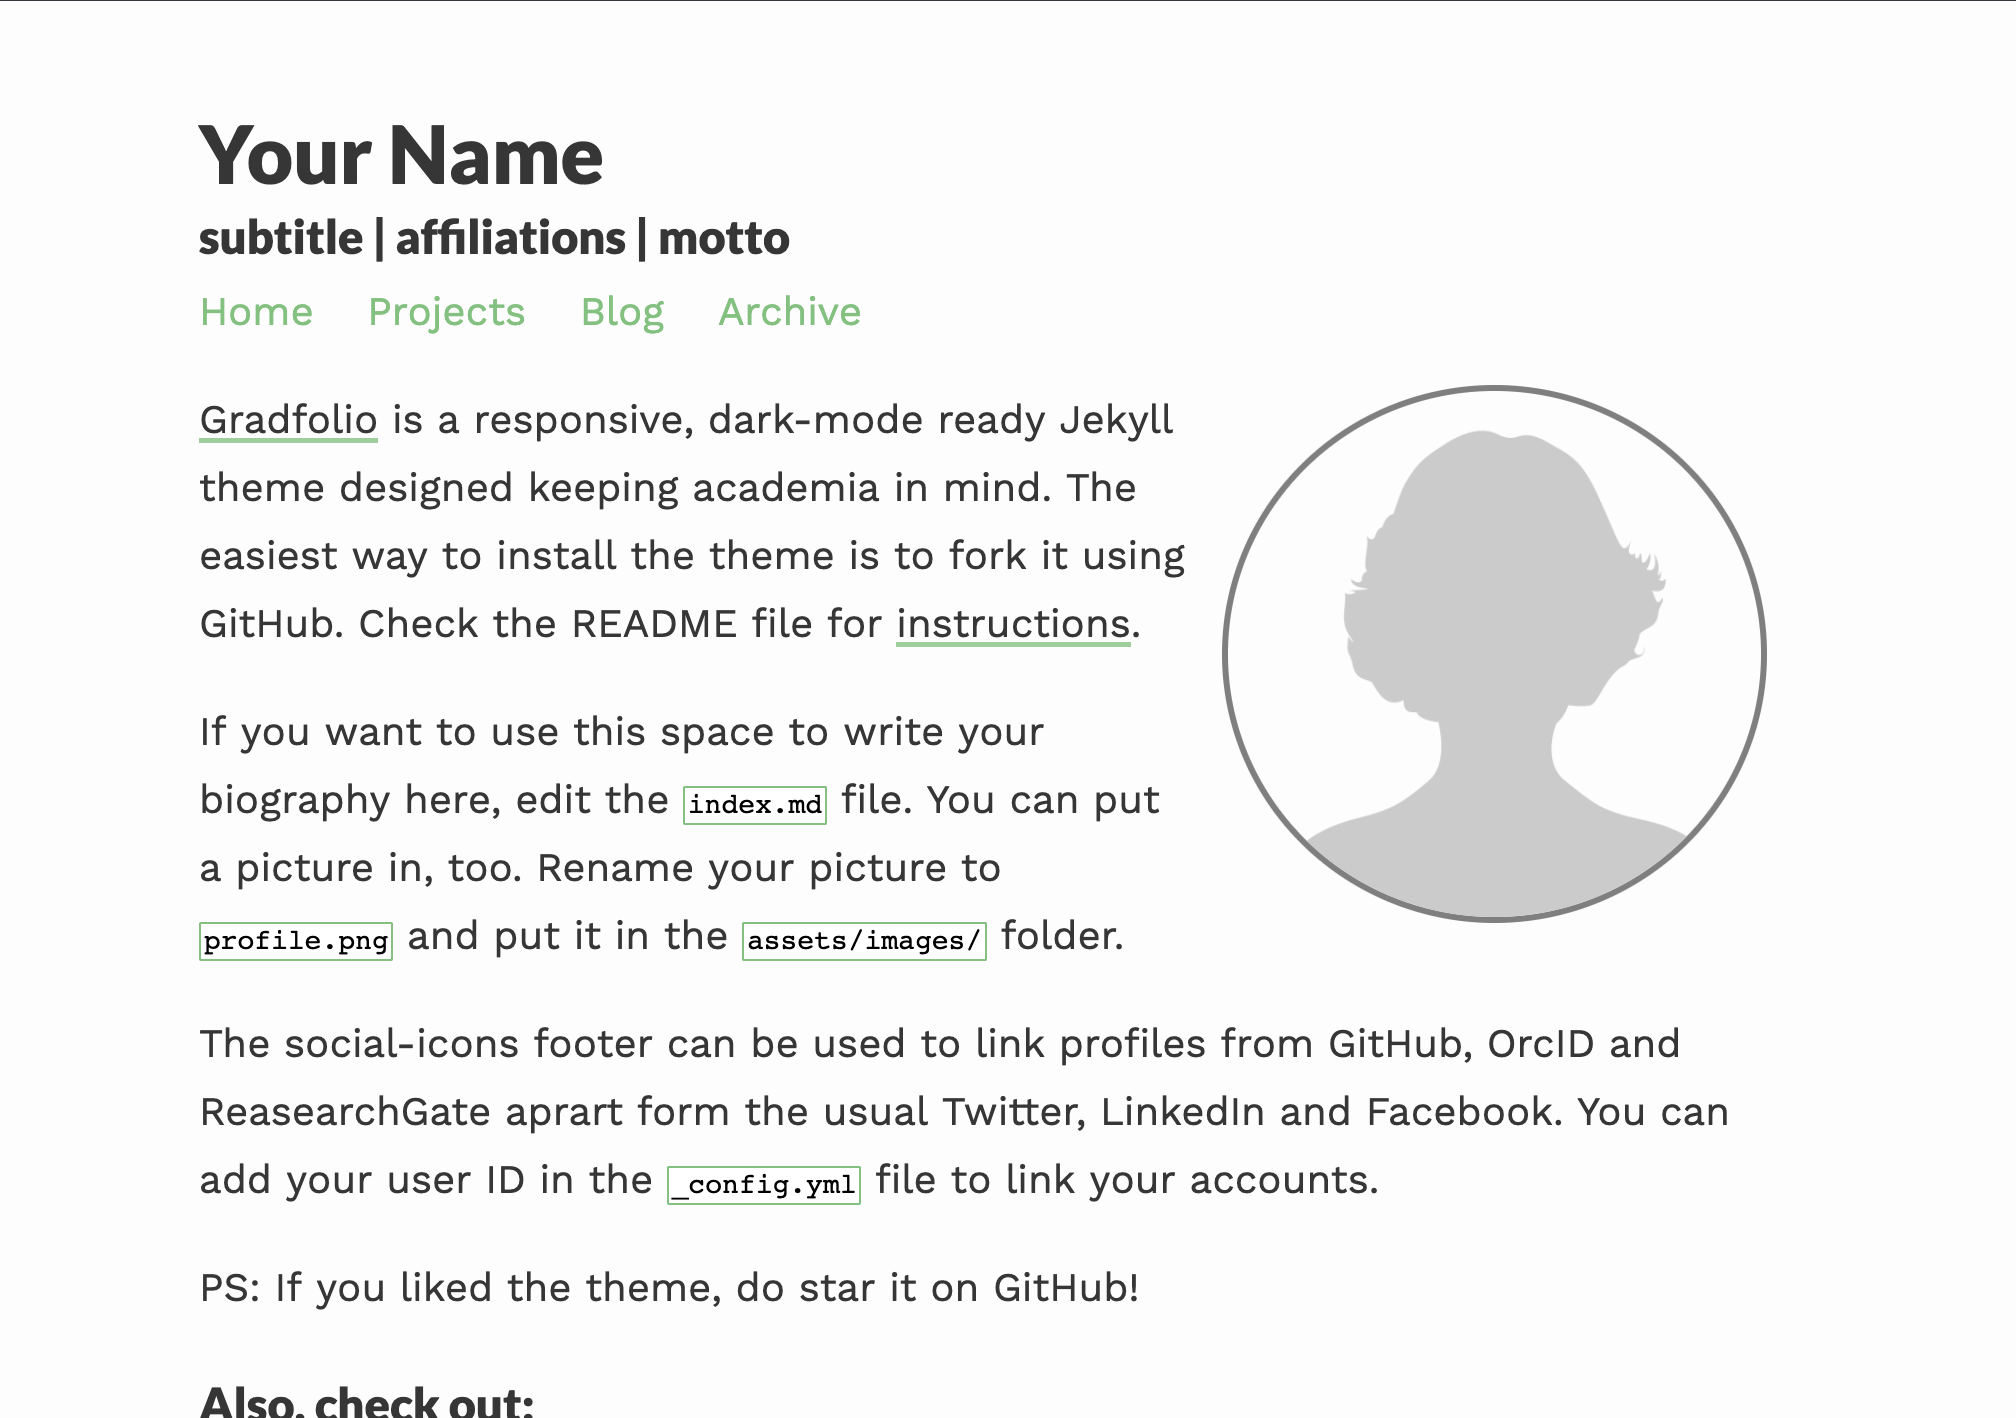This screenshot has height=1418, width=2016.
Task: Open the README instructions link
Action: click(1013, 624)
